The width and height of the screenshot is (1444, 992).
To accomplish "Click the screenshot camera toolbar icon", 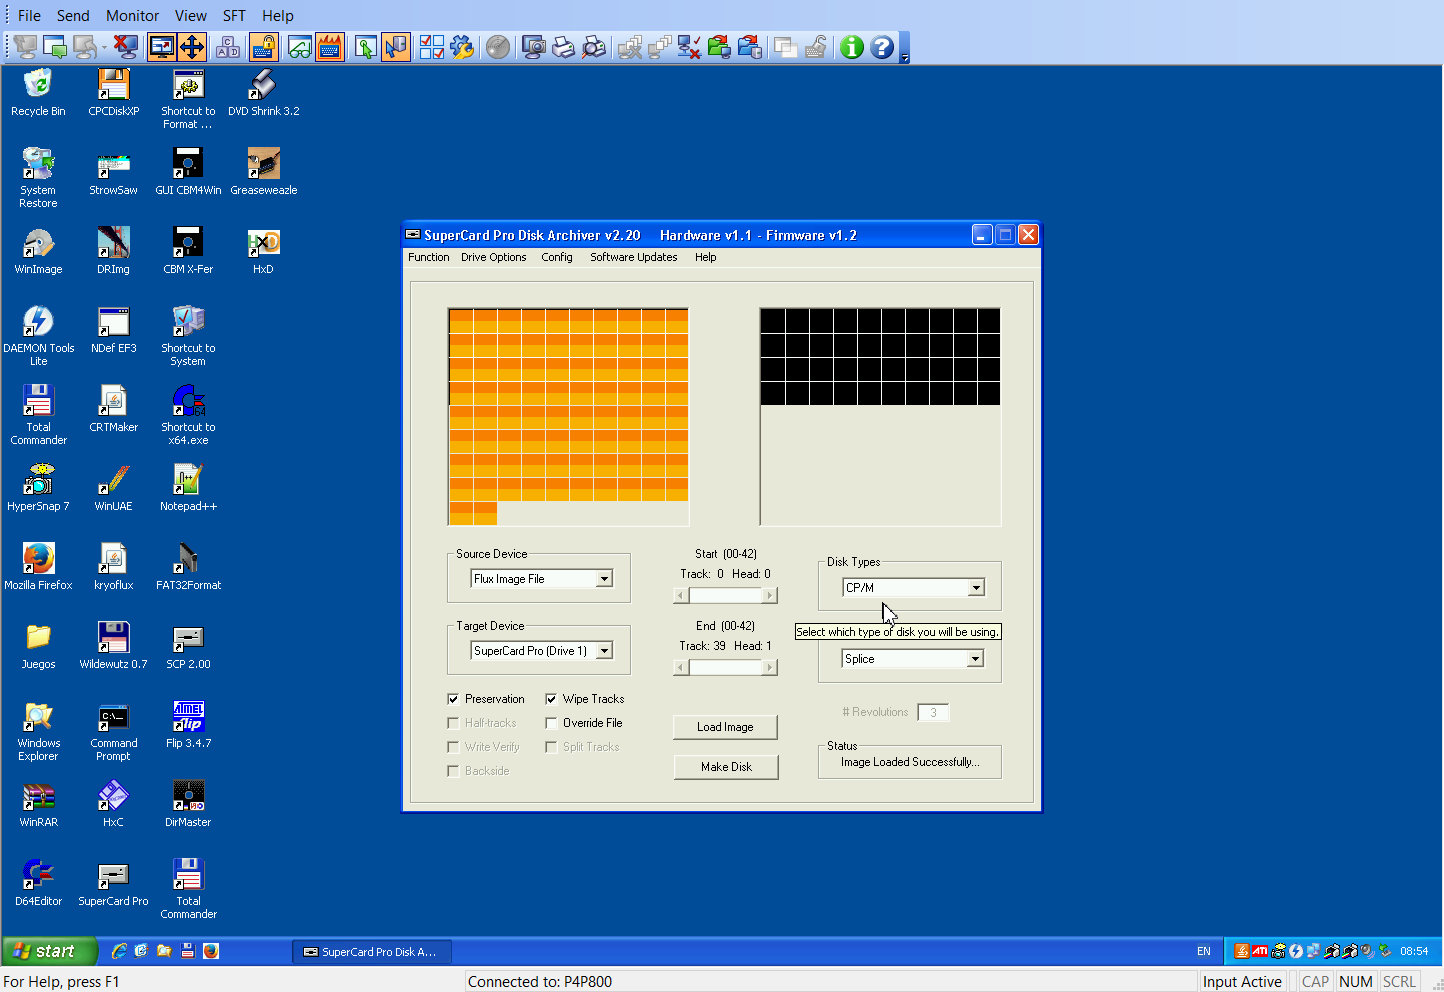I will [x=534, y=47].
